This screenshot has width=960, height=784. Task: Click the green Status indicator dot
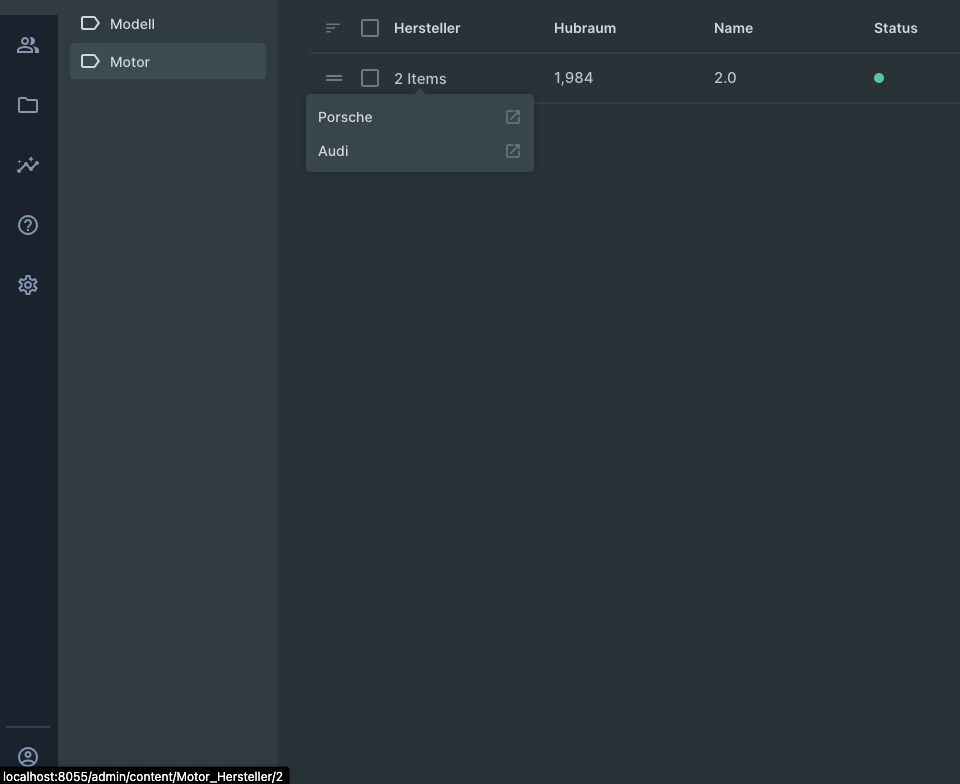pyautogui.click(x=879, y=77)
